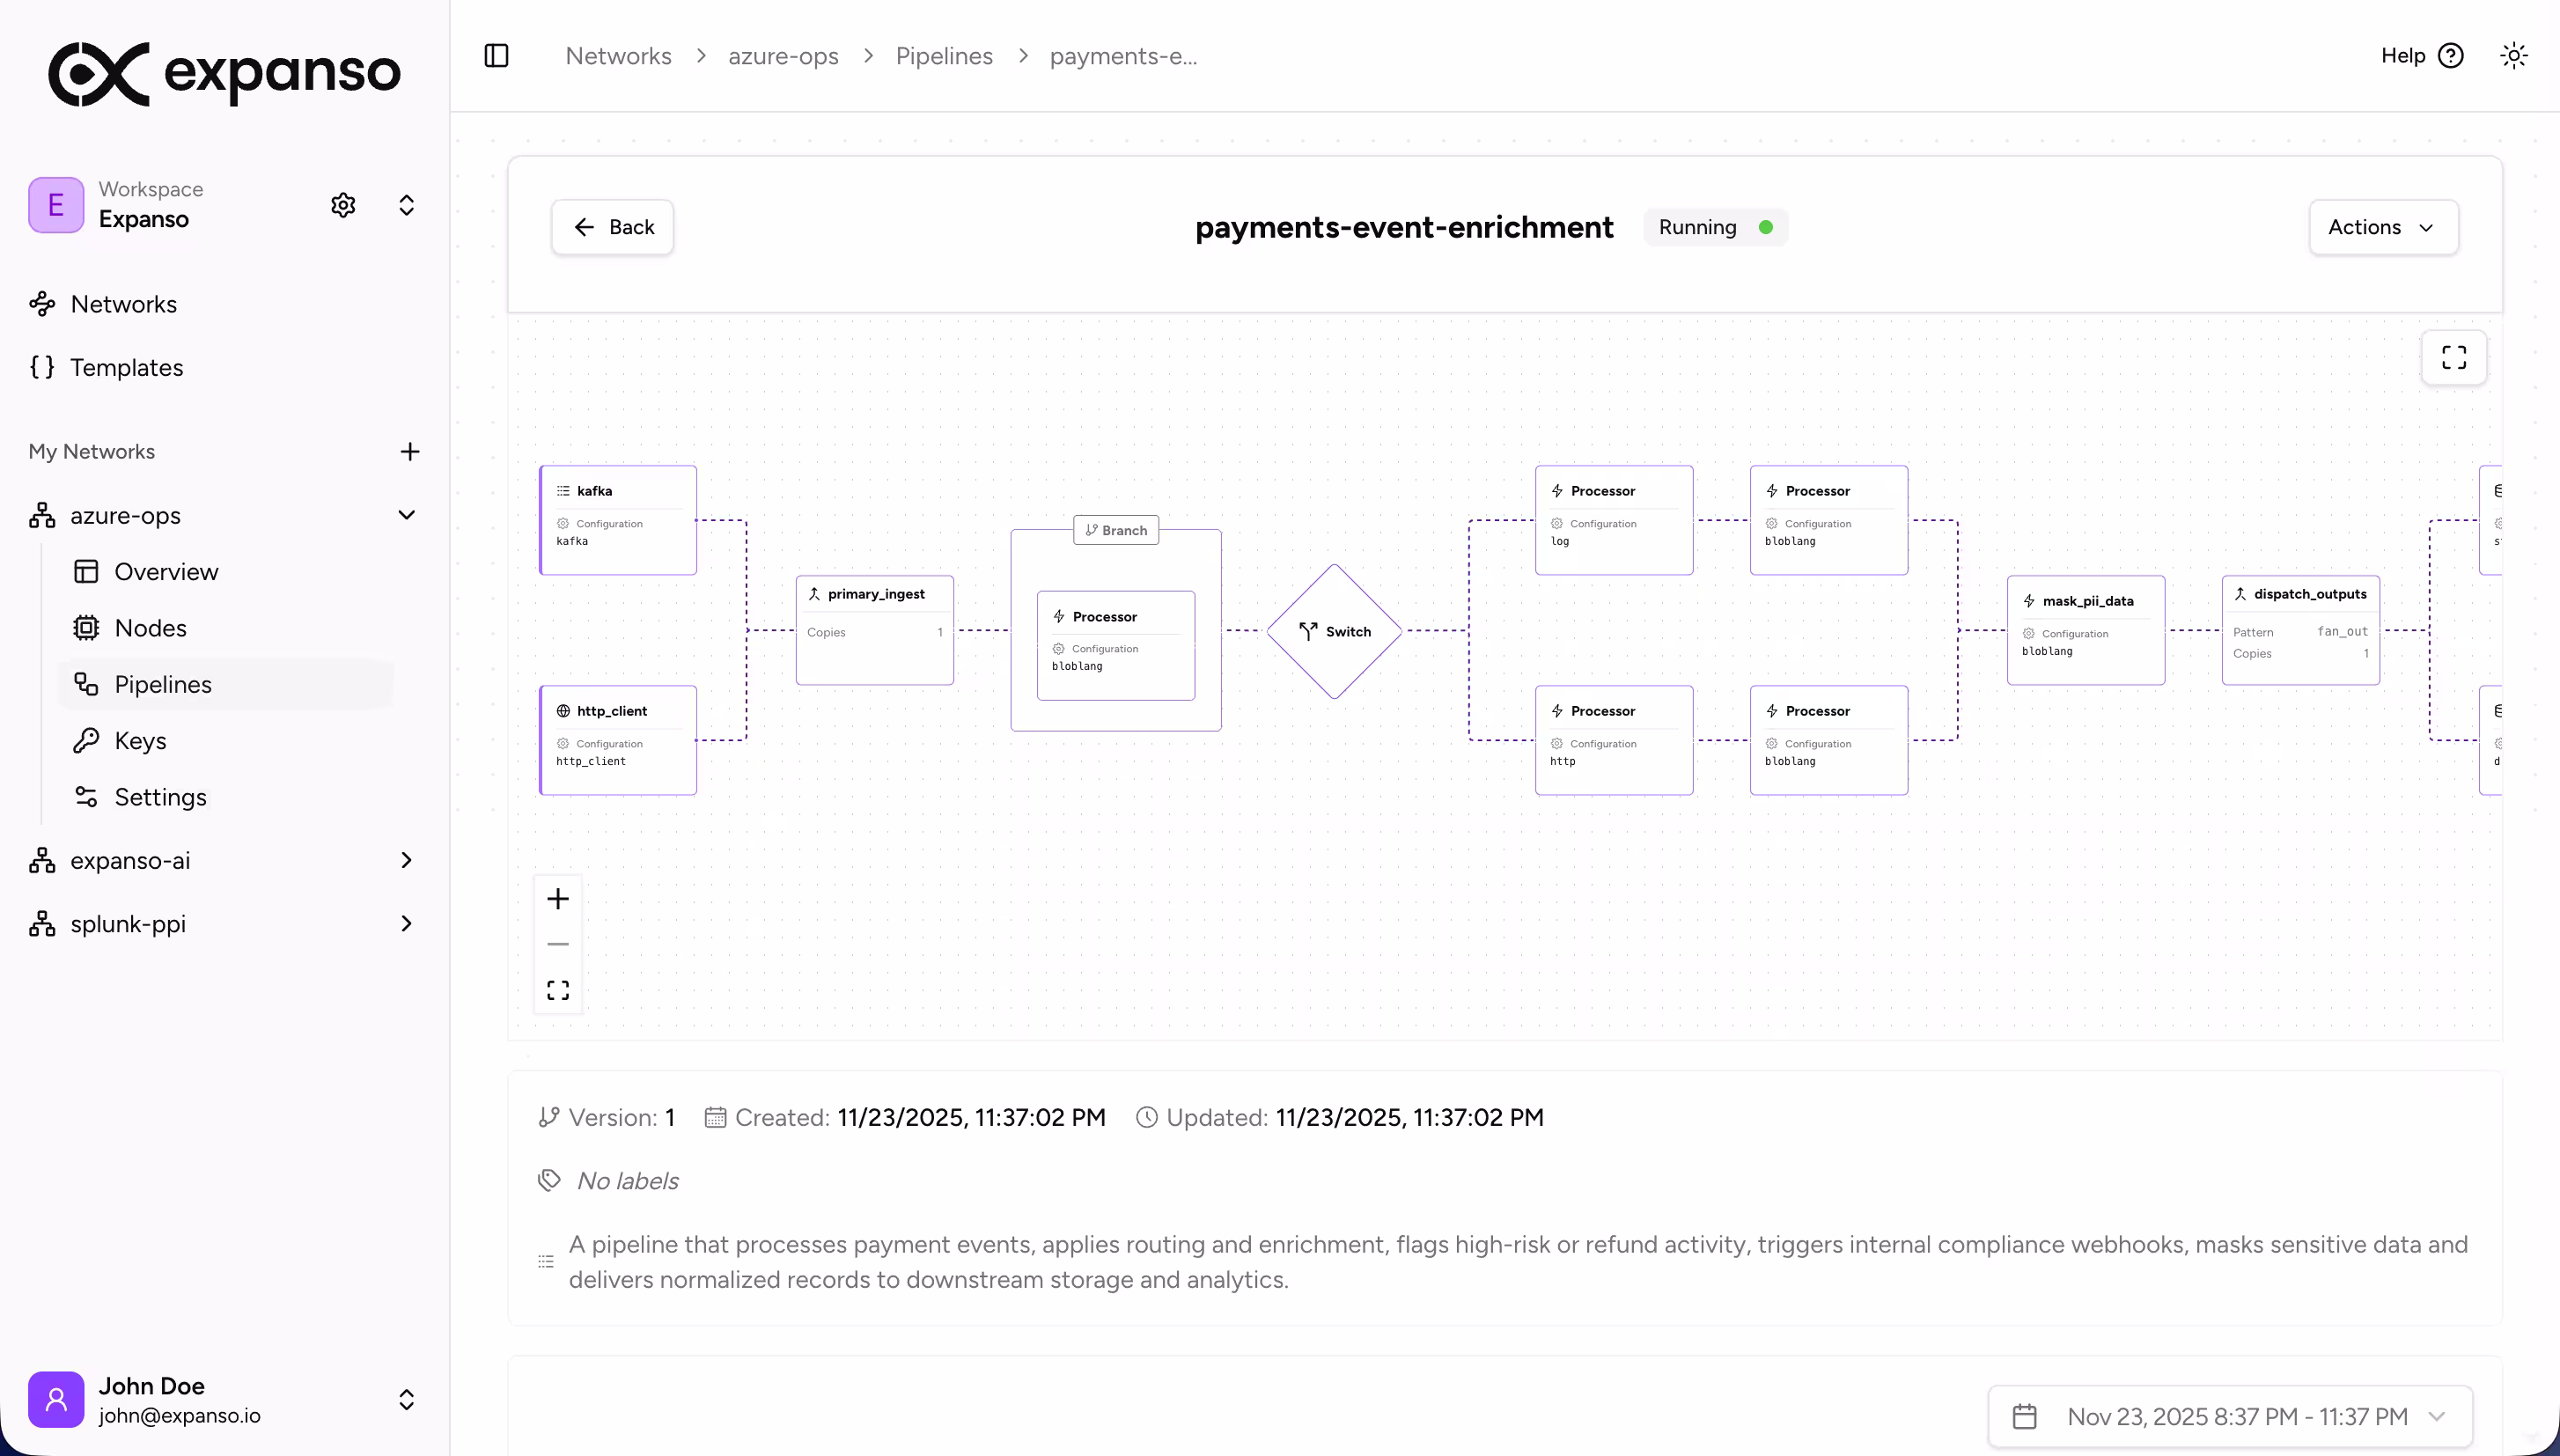Select Nodes in the sidebar menu
The width and height of the screenshot is (2560, 1456).
click(x=149, y=627)
